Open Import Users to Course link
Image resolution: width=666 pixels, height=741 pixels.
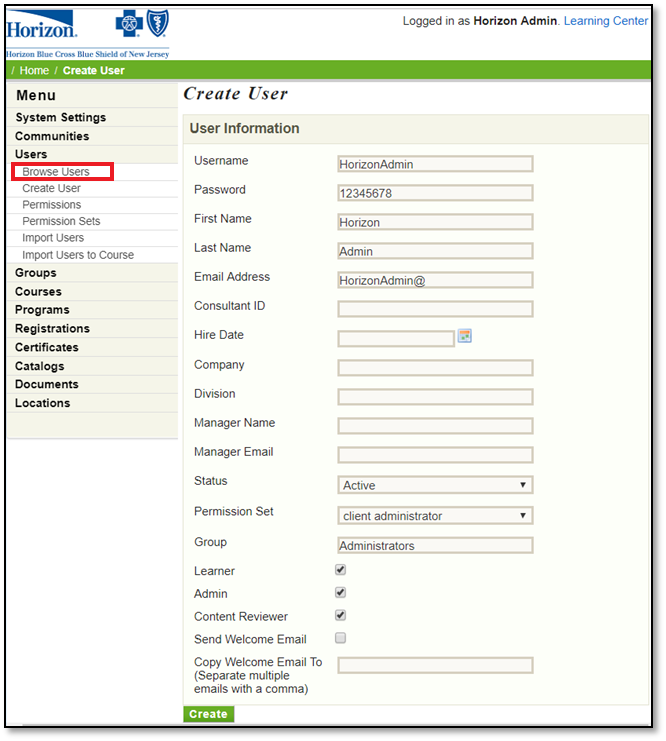pyautogui.click(x=78, y=255)
